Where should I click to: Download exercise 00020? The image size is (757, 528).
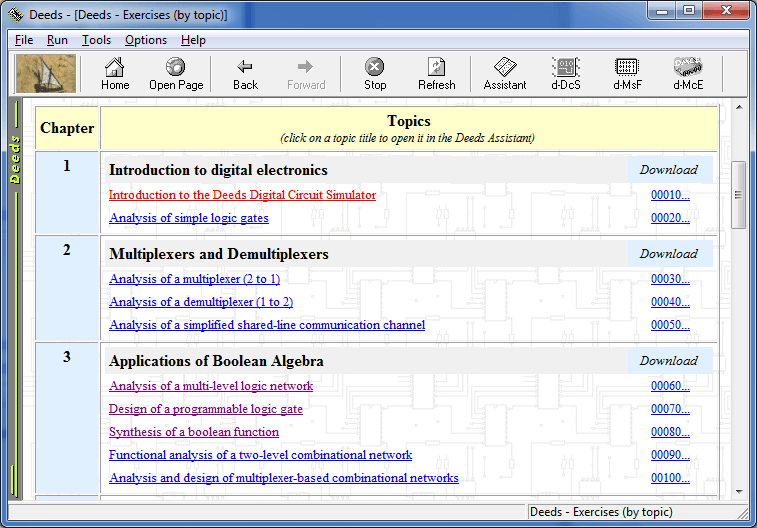click(670, 218)
